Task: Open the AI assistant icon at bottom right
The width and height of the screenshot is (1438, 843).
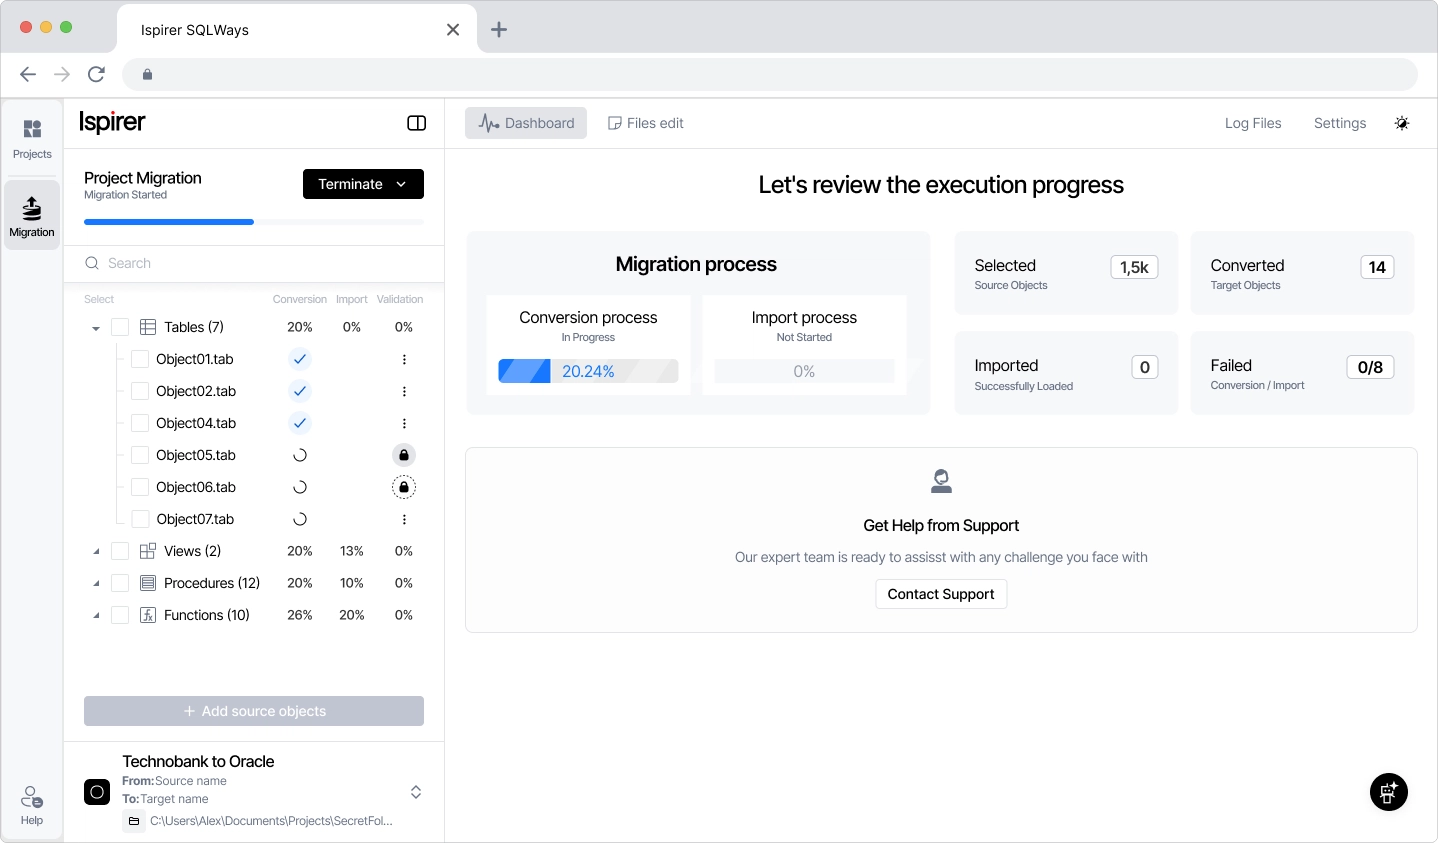Action: 1388,792
